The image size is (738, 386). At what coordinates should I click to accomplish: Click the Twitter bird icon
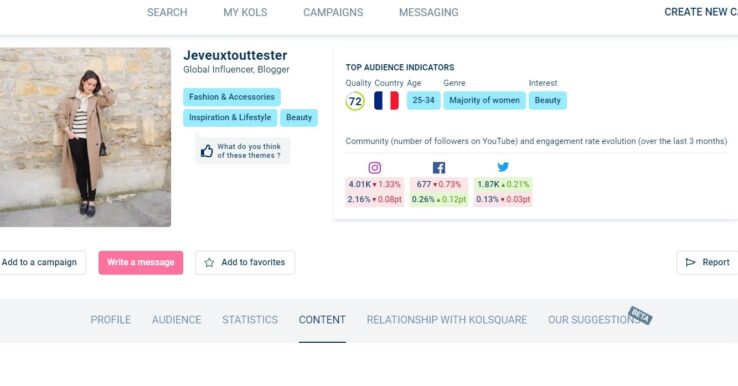coord(503,167)
